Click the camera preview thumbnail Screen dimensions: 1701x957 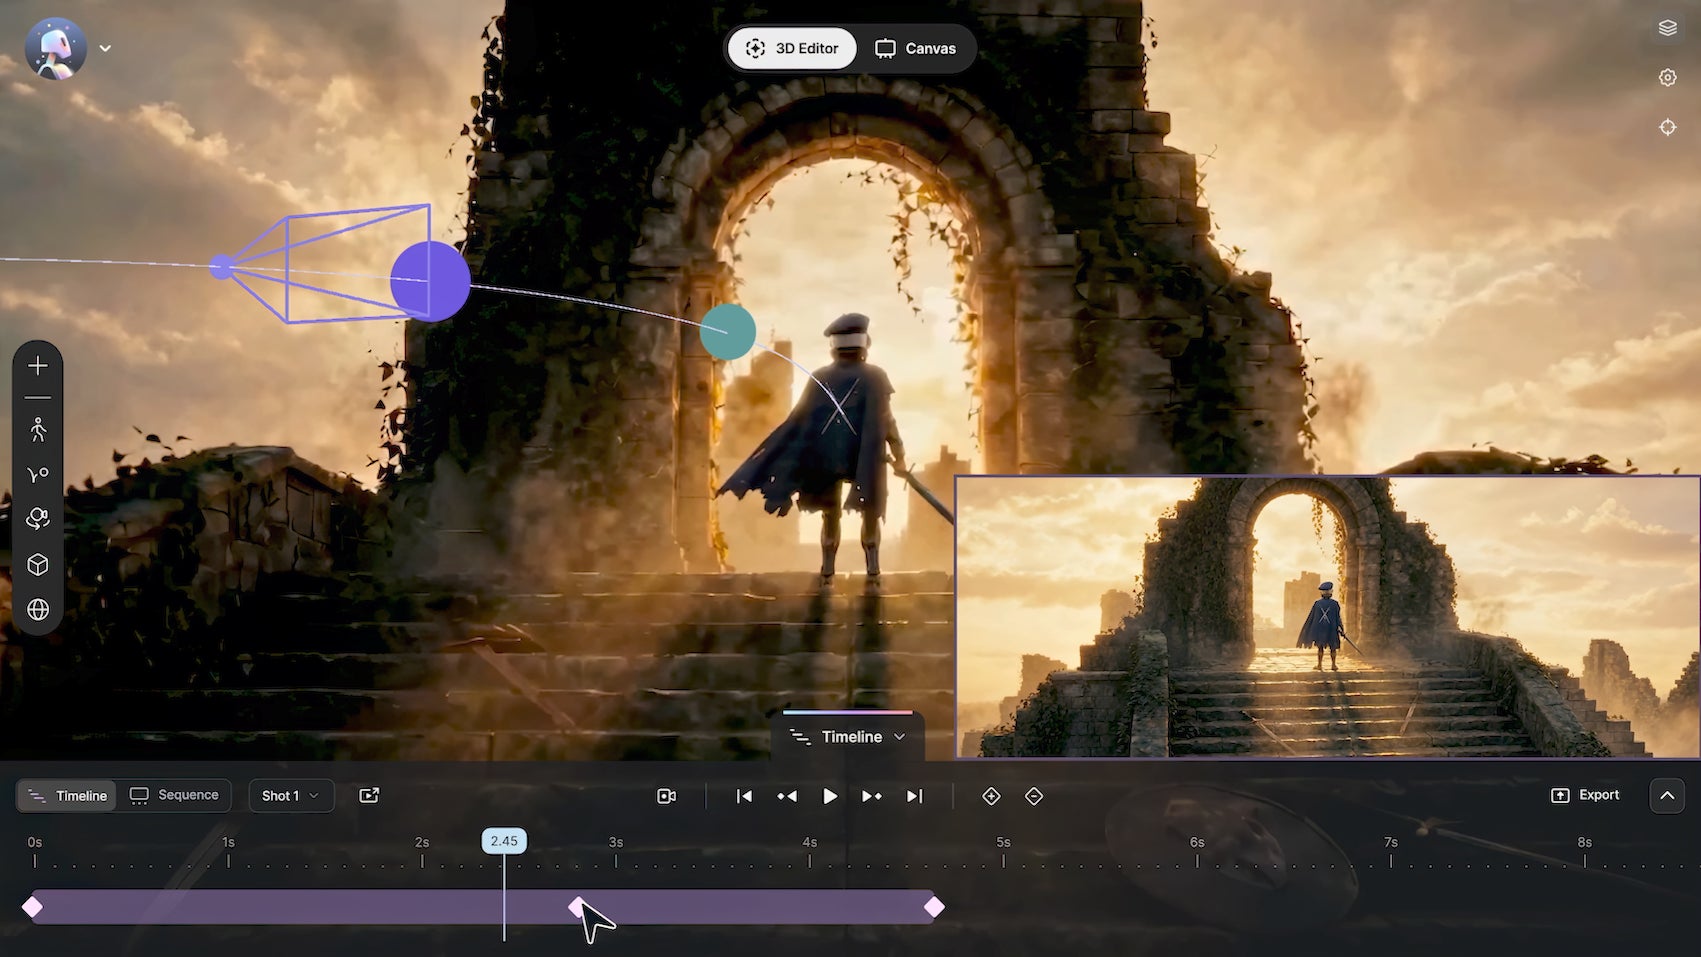click(1327, 616)
